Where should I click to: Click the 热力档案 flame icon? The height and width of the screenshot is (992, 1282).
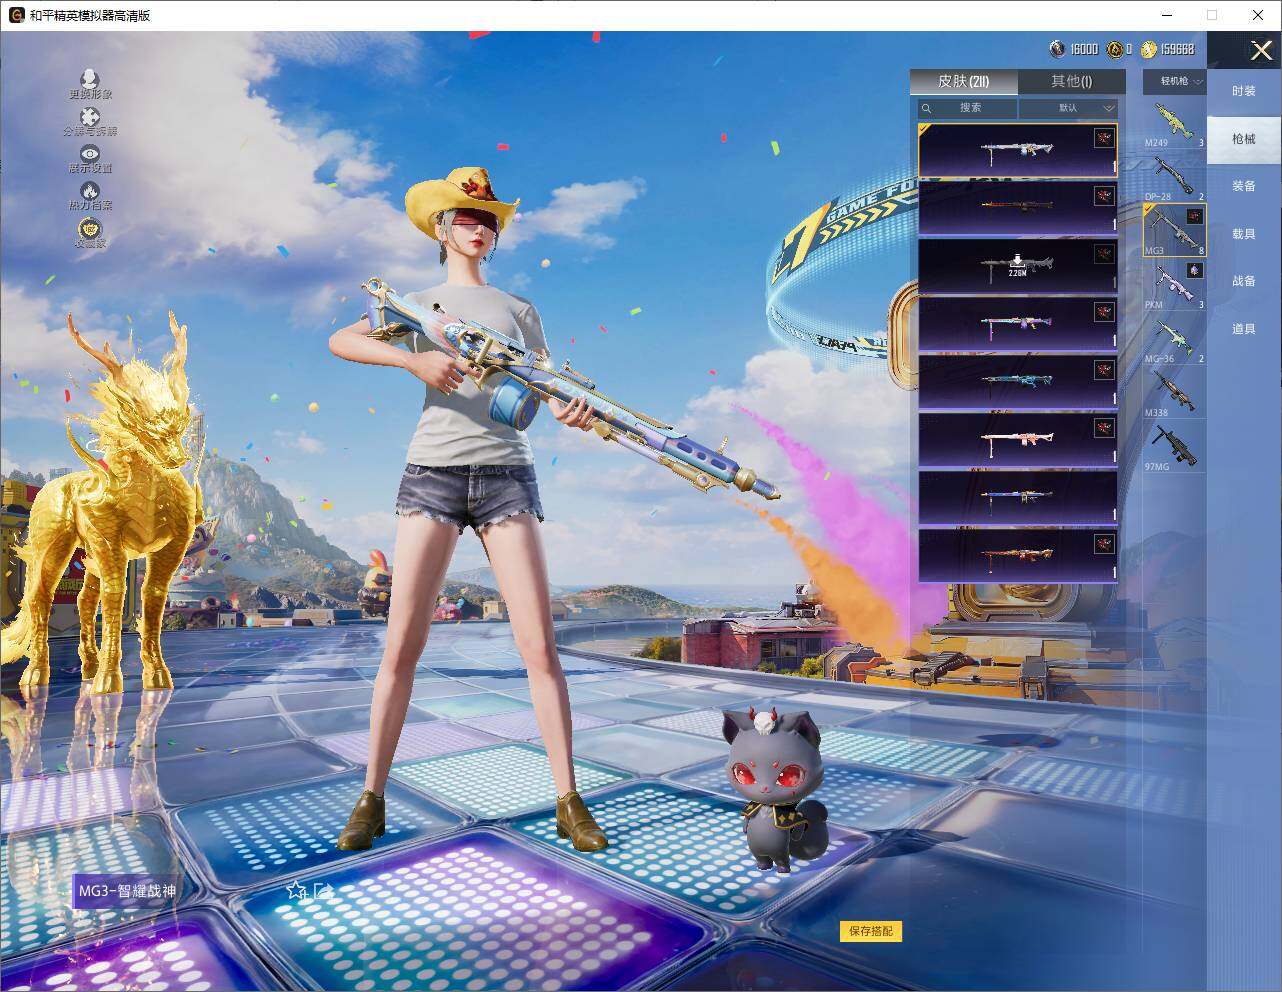90,191
